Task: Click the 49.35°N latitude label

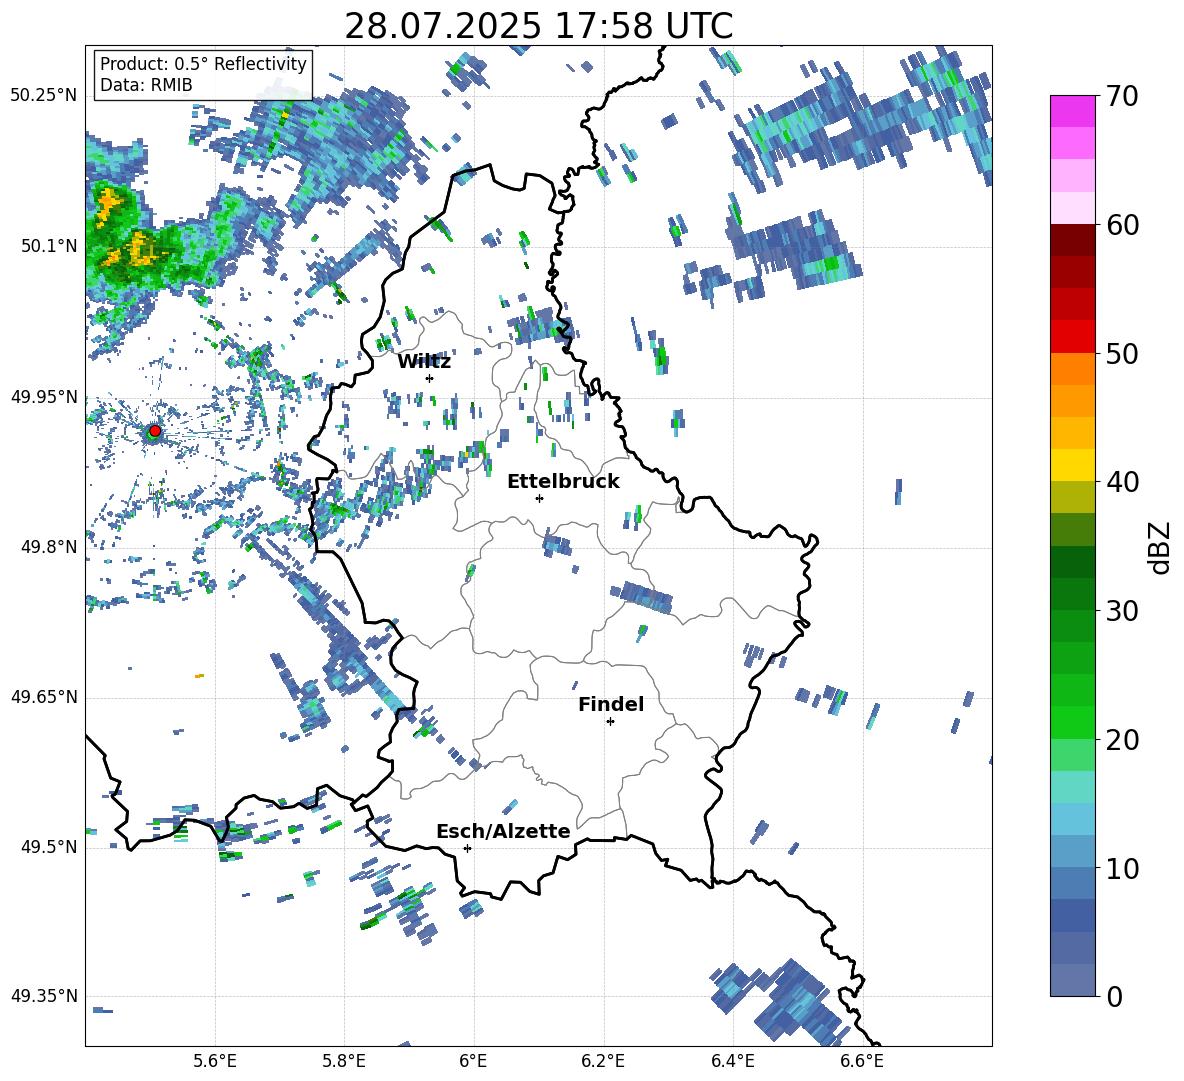Action: coord(44,996)
